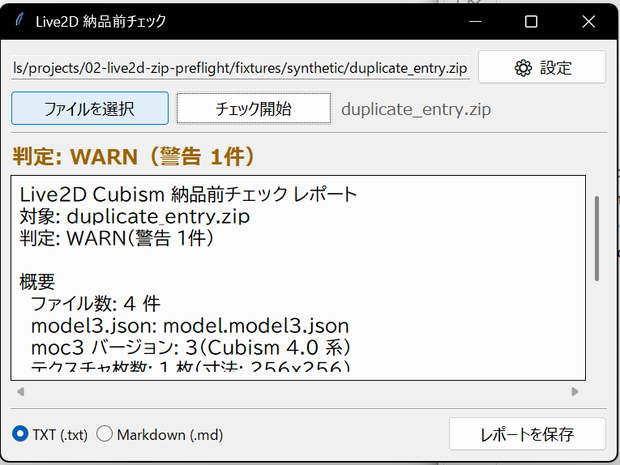Click the left horizontal scroll arrow
Image resolution: width=620 pixels, height=465 pixels.
[x=21, y=391]
